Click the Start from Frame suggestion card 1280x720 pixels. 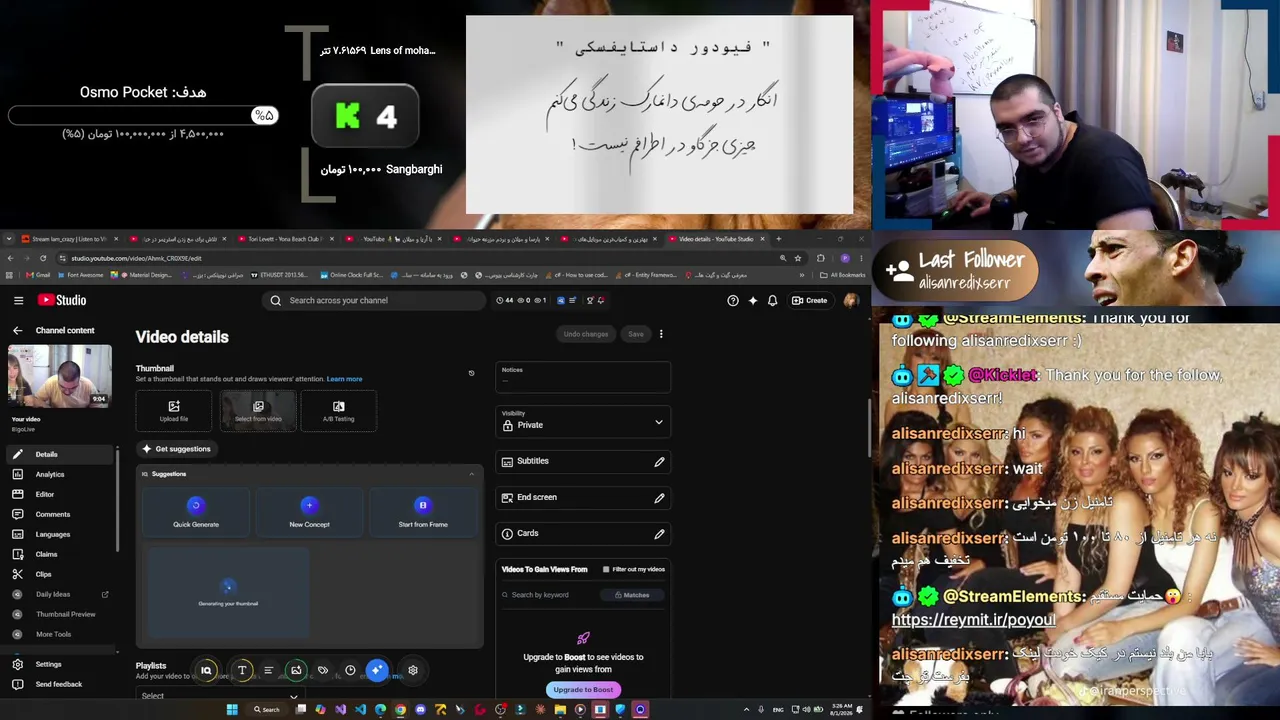[423, 511]
